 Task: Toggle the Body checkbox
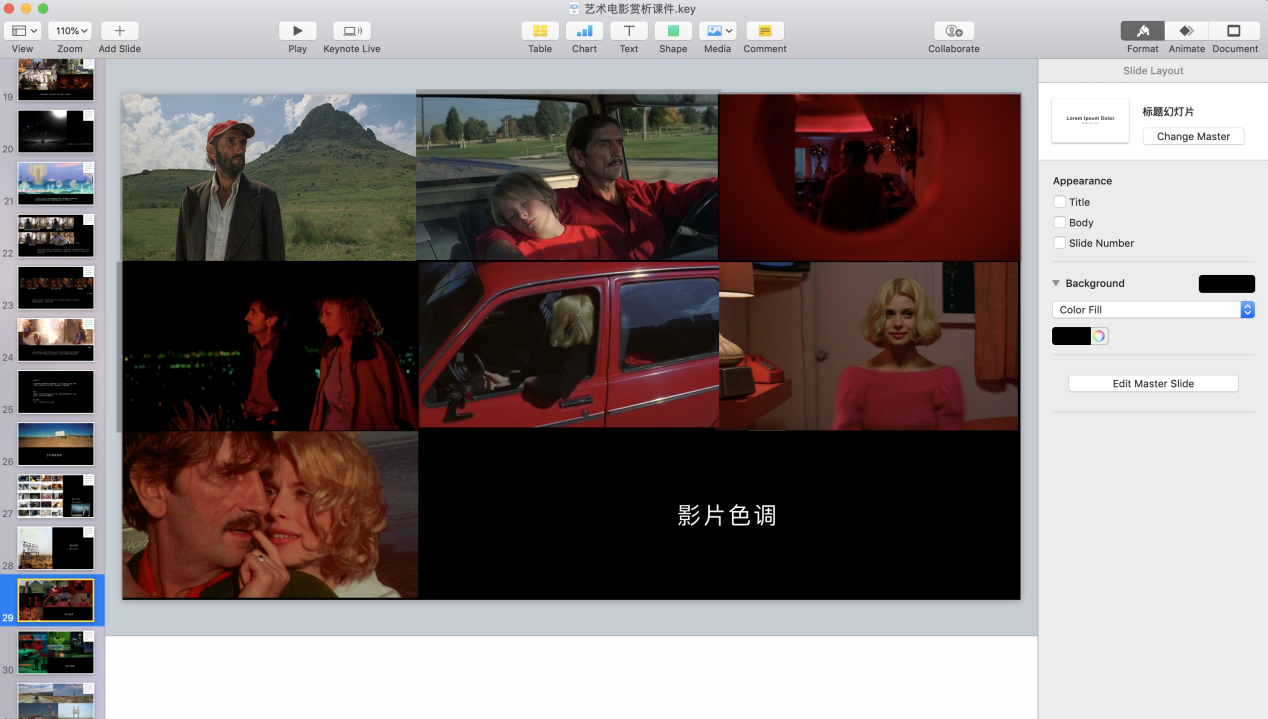pos(1059,223)
